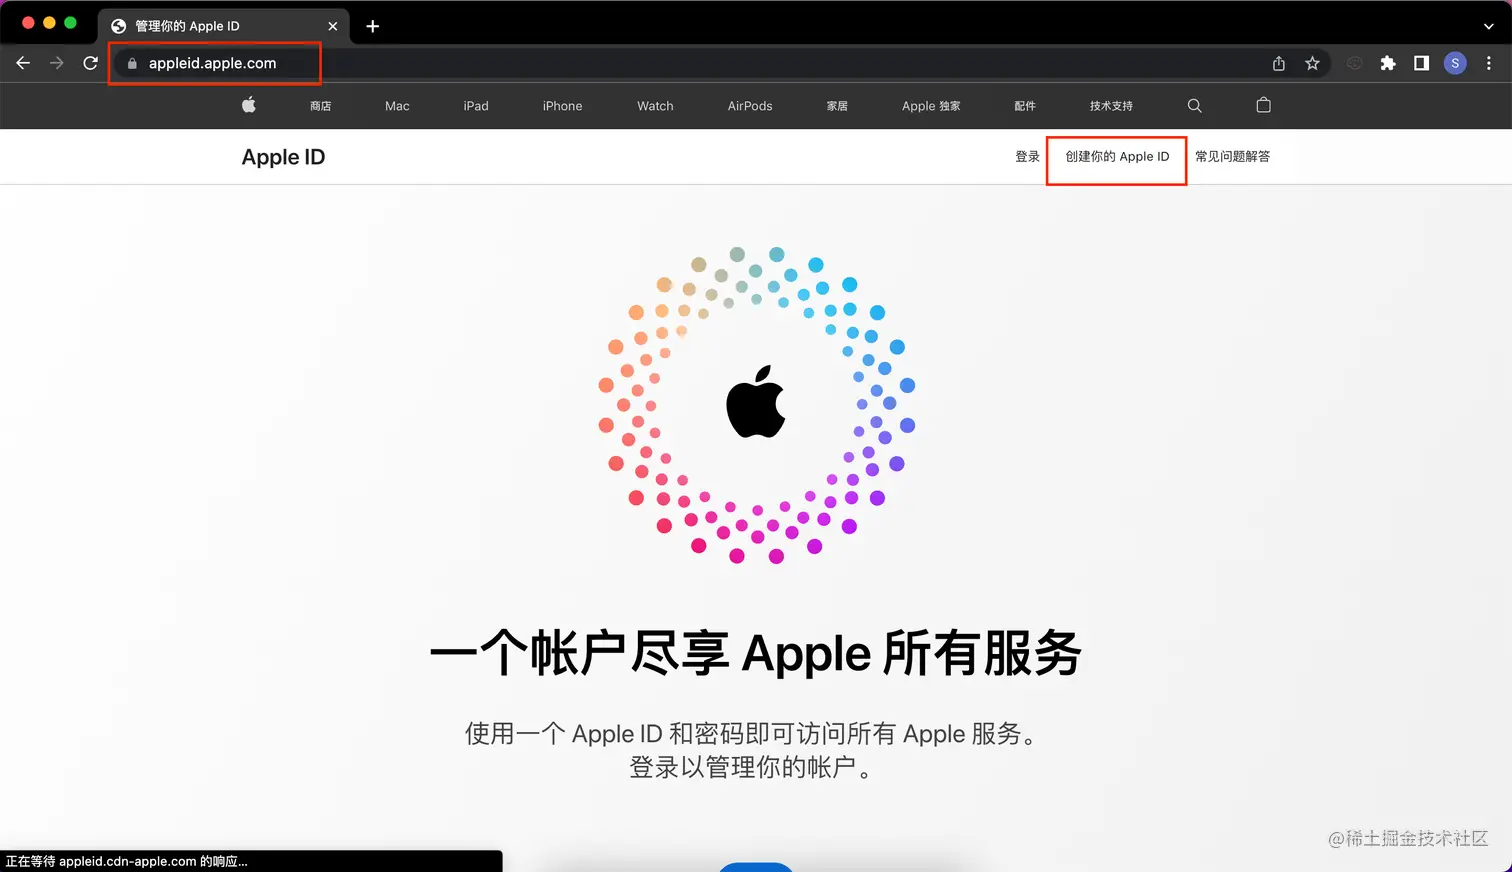Select the 管理你的 Apple ID browser tab

(224, 26)
